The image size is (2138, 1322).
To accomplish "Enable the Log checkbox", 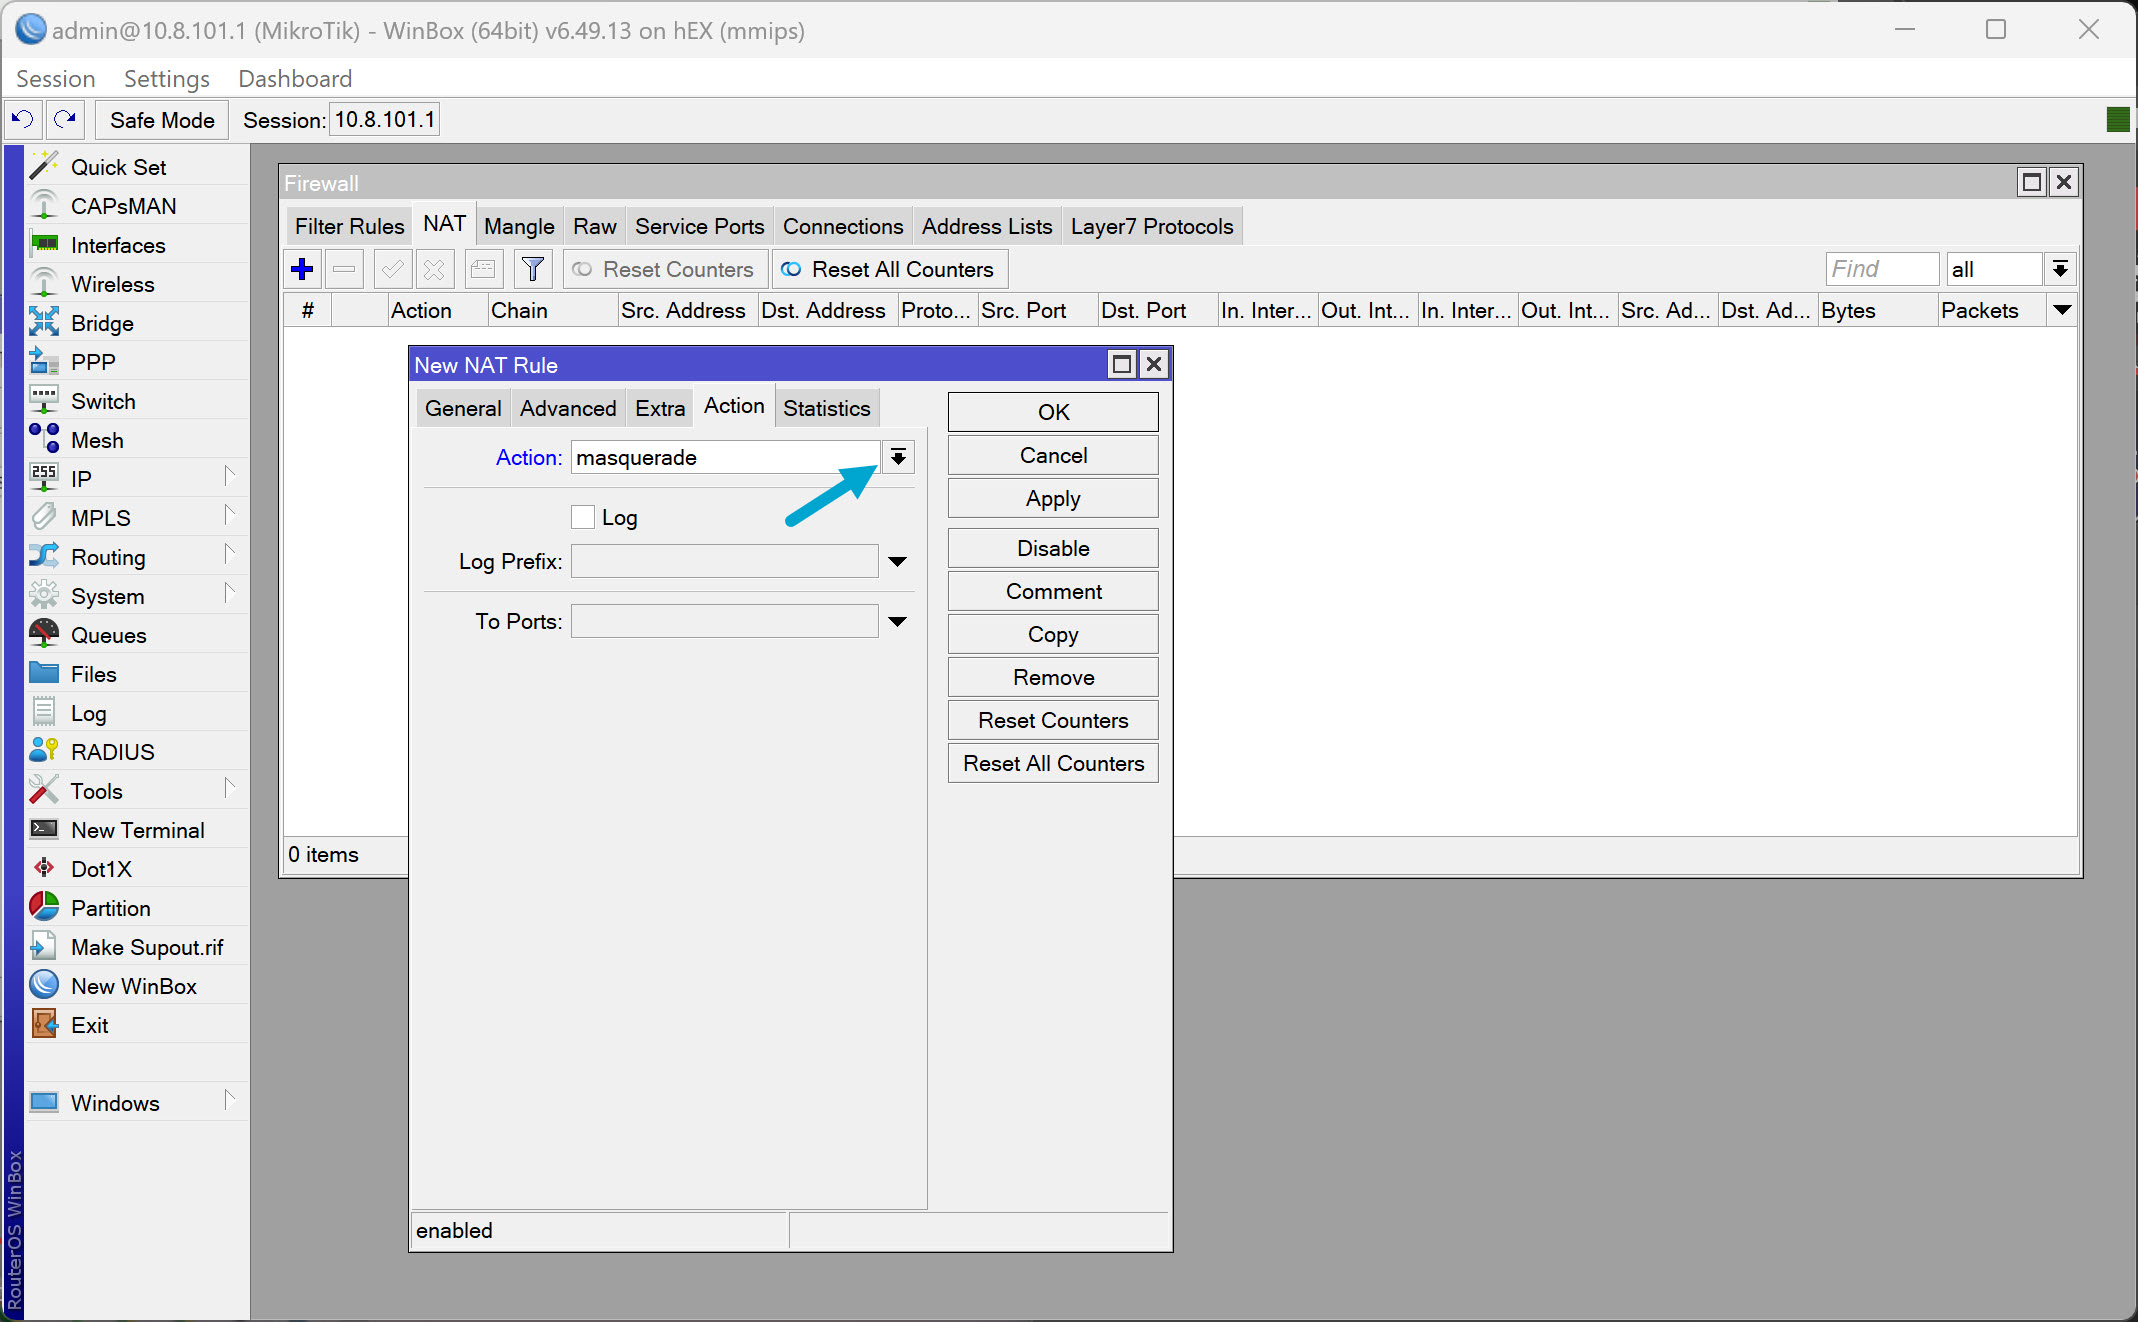I will [x=583, y=516].
